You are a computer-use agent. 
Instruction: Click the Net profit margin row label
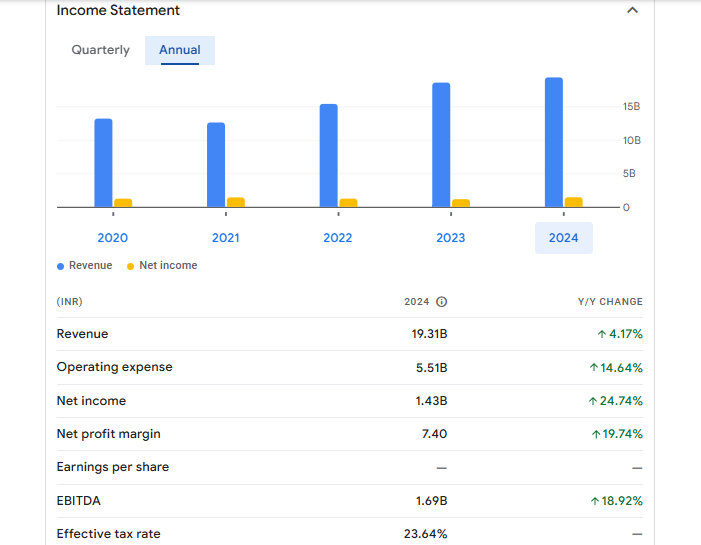pyautogui.click(x=109, y=434)
